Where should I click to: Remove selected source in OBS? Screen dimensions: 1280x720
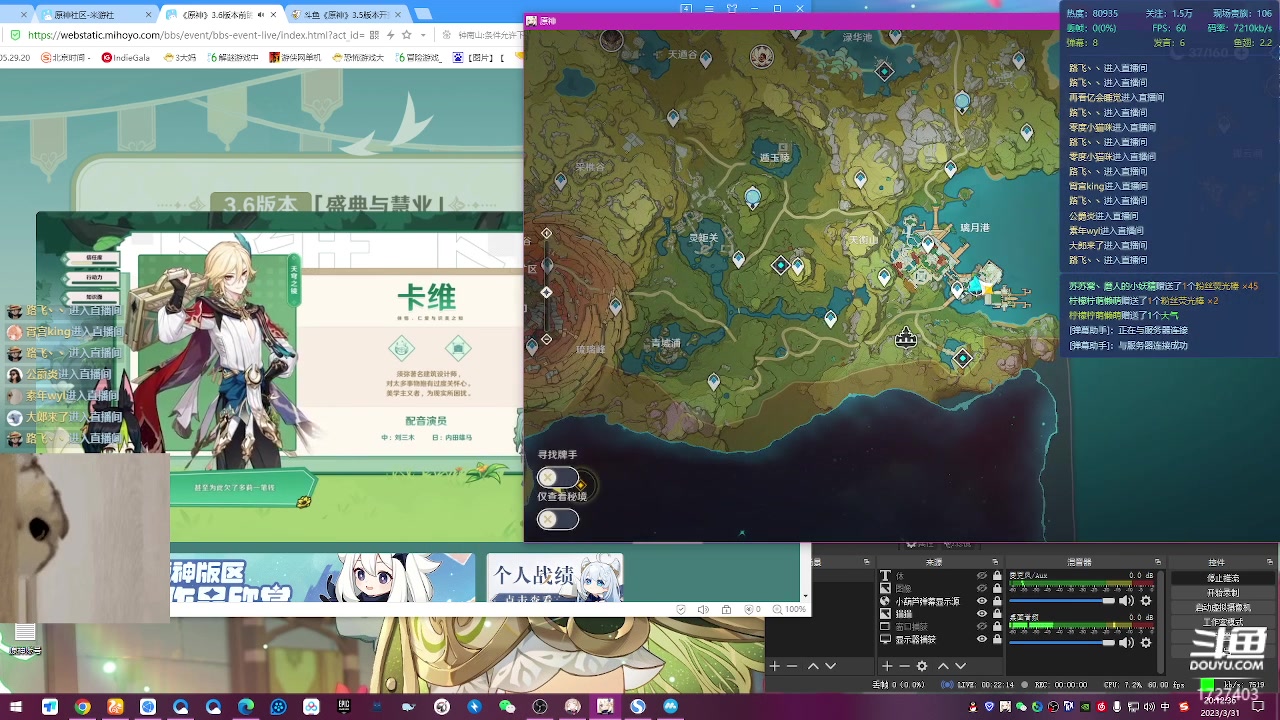905,666
